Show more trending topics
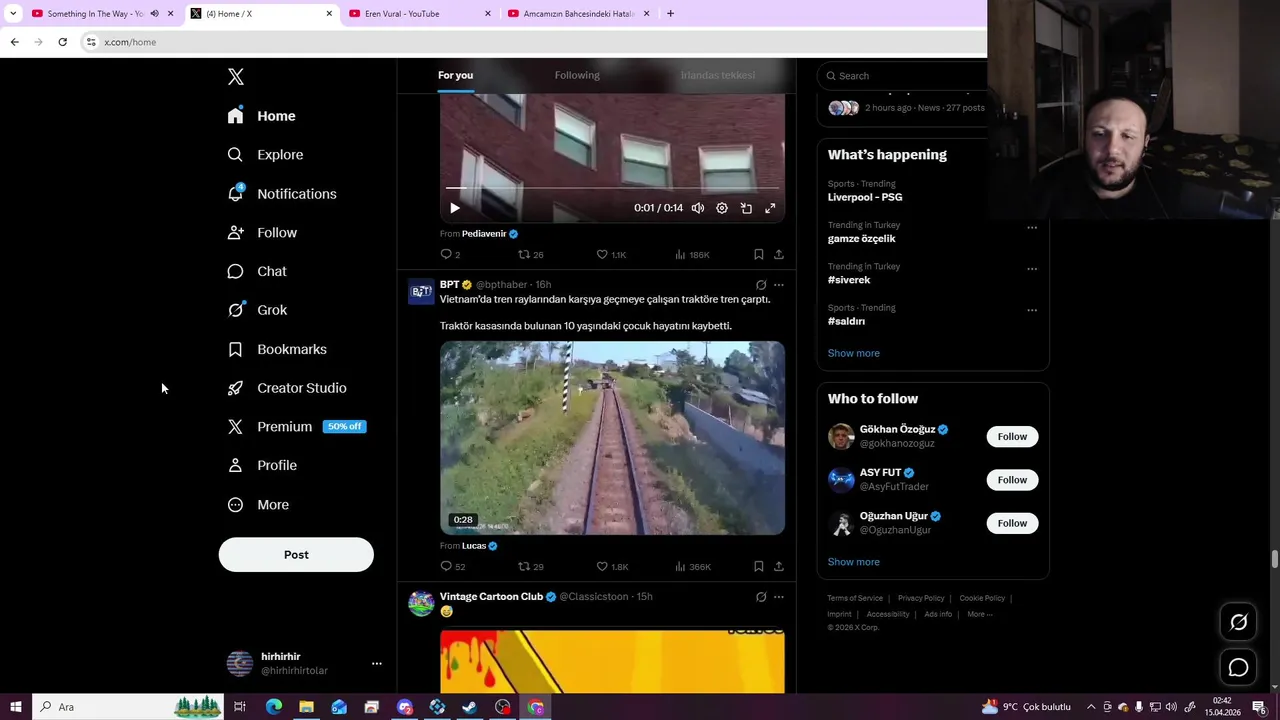This screenshot has width=1280, height=720. (x=854, y=353)
